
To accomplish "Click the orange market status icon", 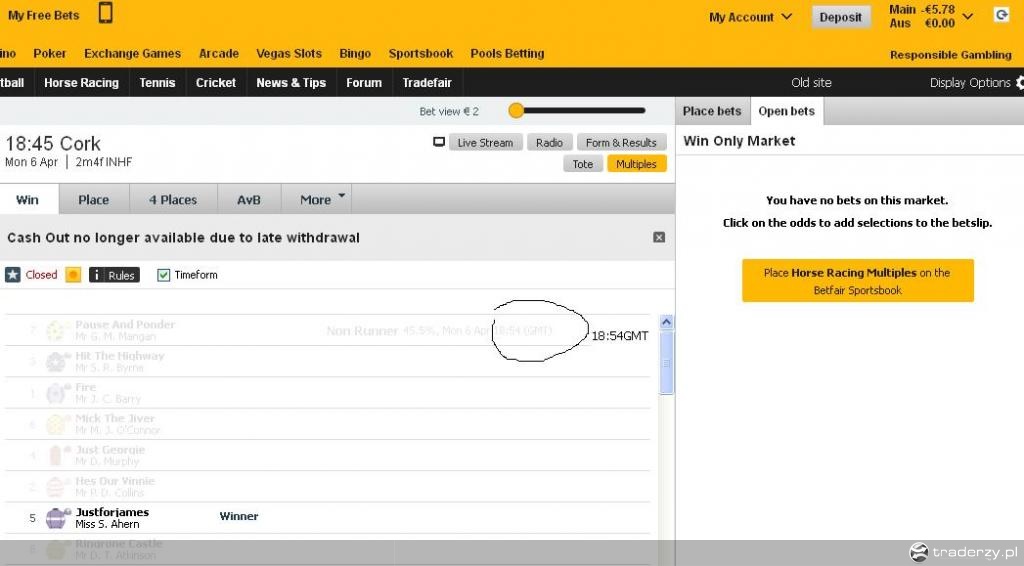I will coord(73,275).
